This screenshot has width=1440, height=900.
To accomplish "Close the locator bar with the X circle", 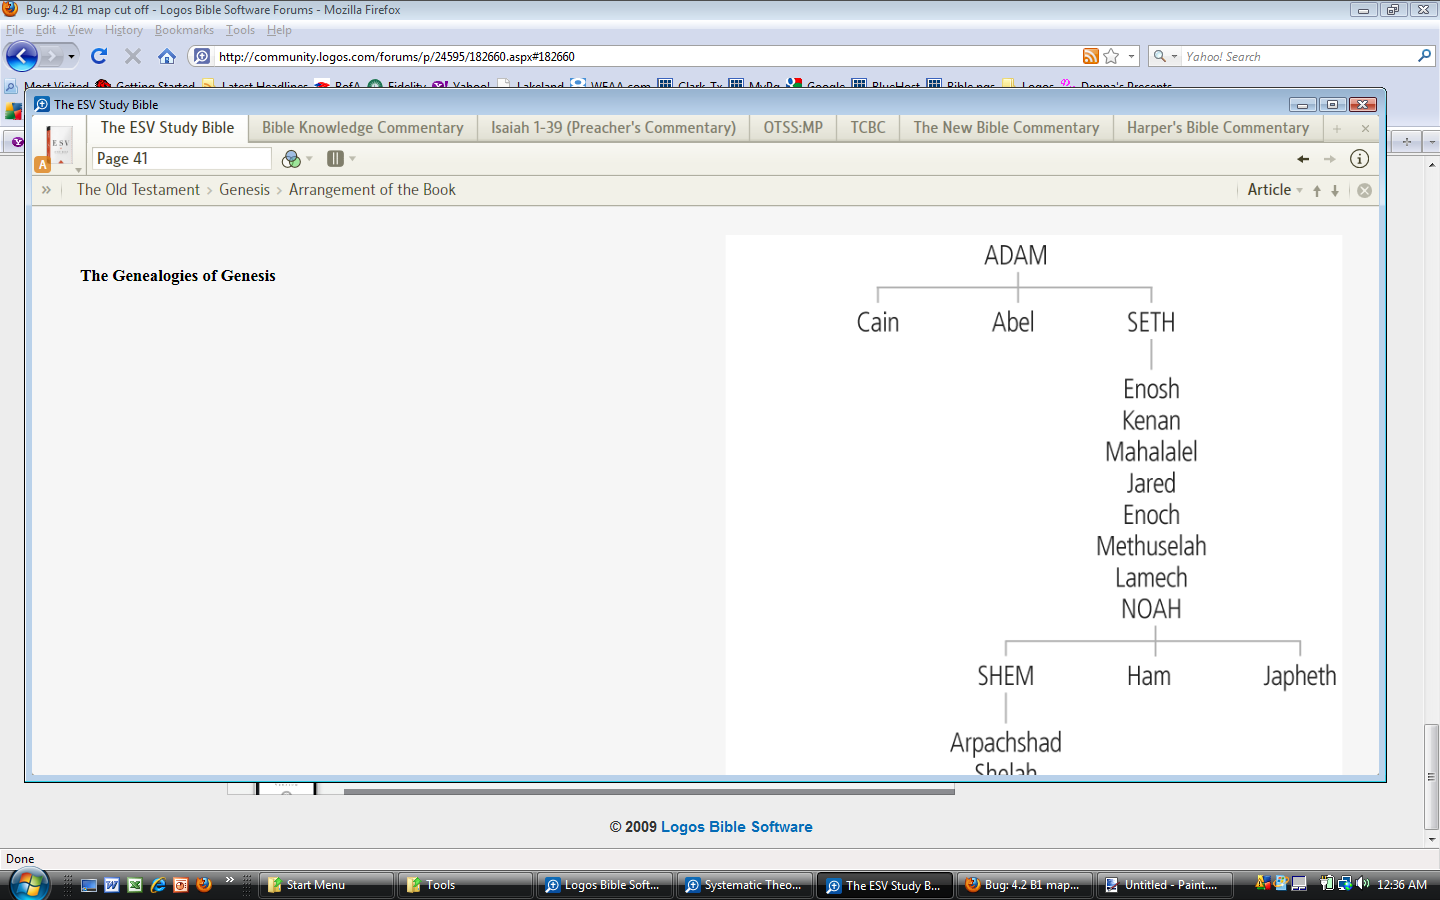I will (x=1364, y=190).
